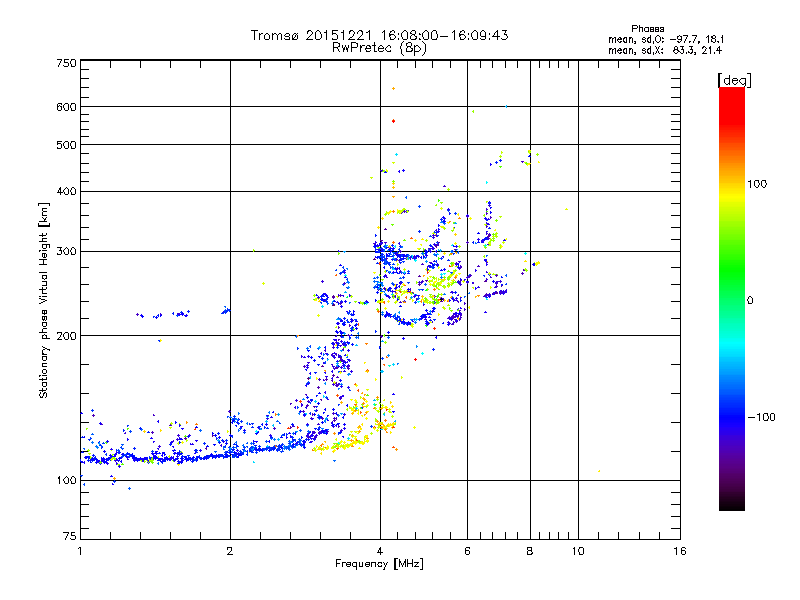Click the 'RwPretec (8p)' subtitle

click(x=379, y=48)
